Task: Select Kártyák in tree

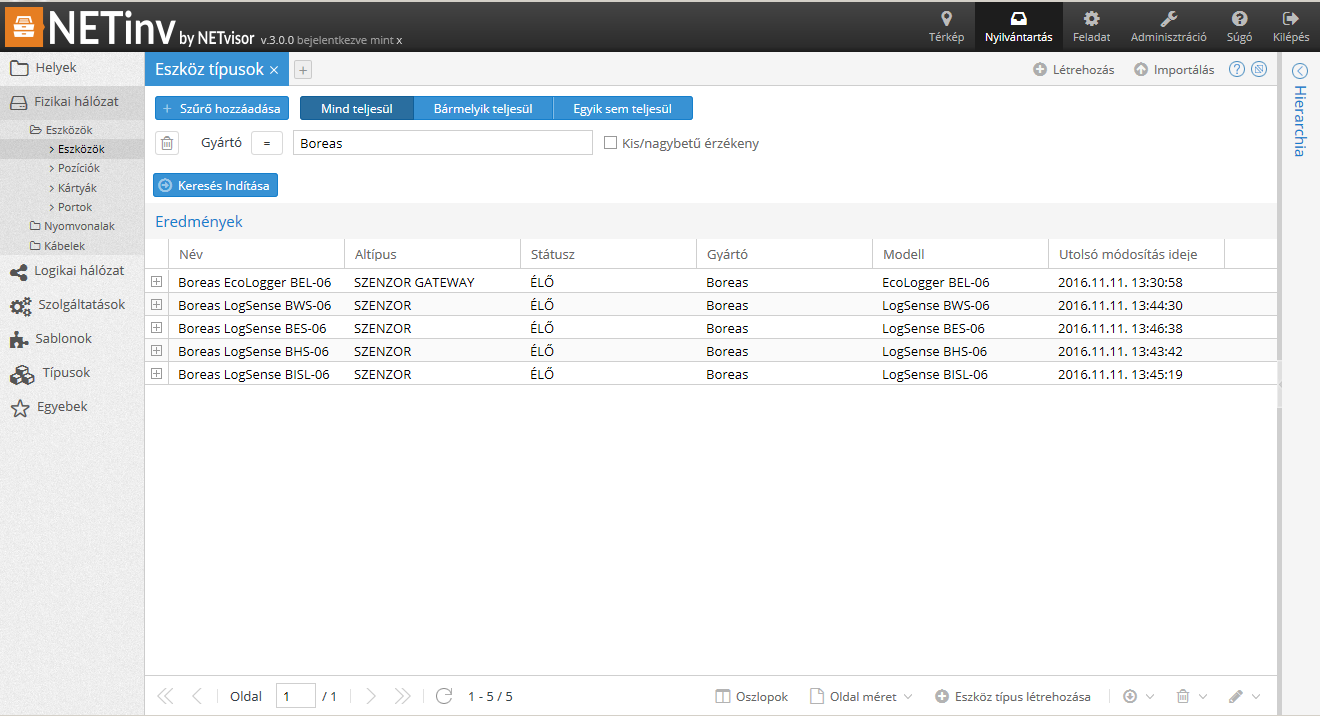Action: coord(74,188)
